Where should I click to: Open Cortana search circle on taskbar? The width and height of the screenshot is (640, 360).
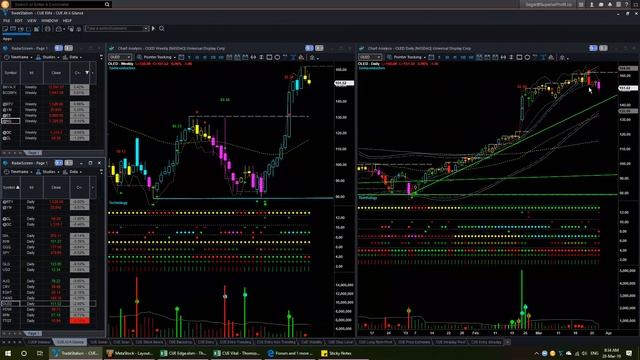click(x=24, y=353)
